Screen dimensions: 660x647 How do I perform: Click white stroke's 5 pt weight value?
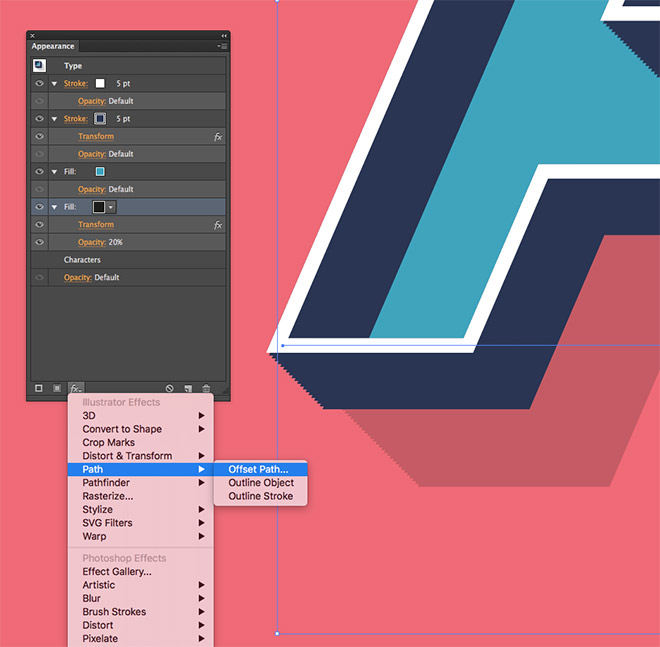[123, 84]
